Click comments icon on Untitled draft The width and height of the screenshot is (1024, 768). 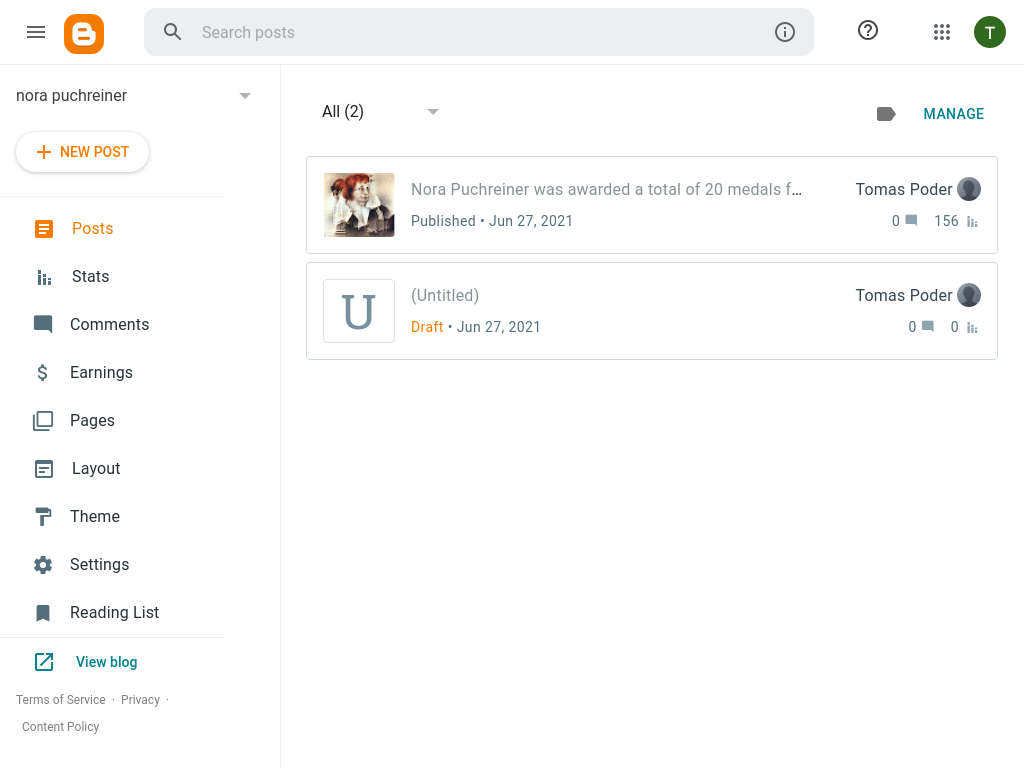coord(928,327)
